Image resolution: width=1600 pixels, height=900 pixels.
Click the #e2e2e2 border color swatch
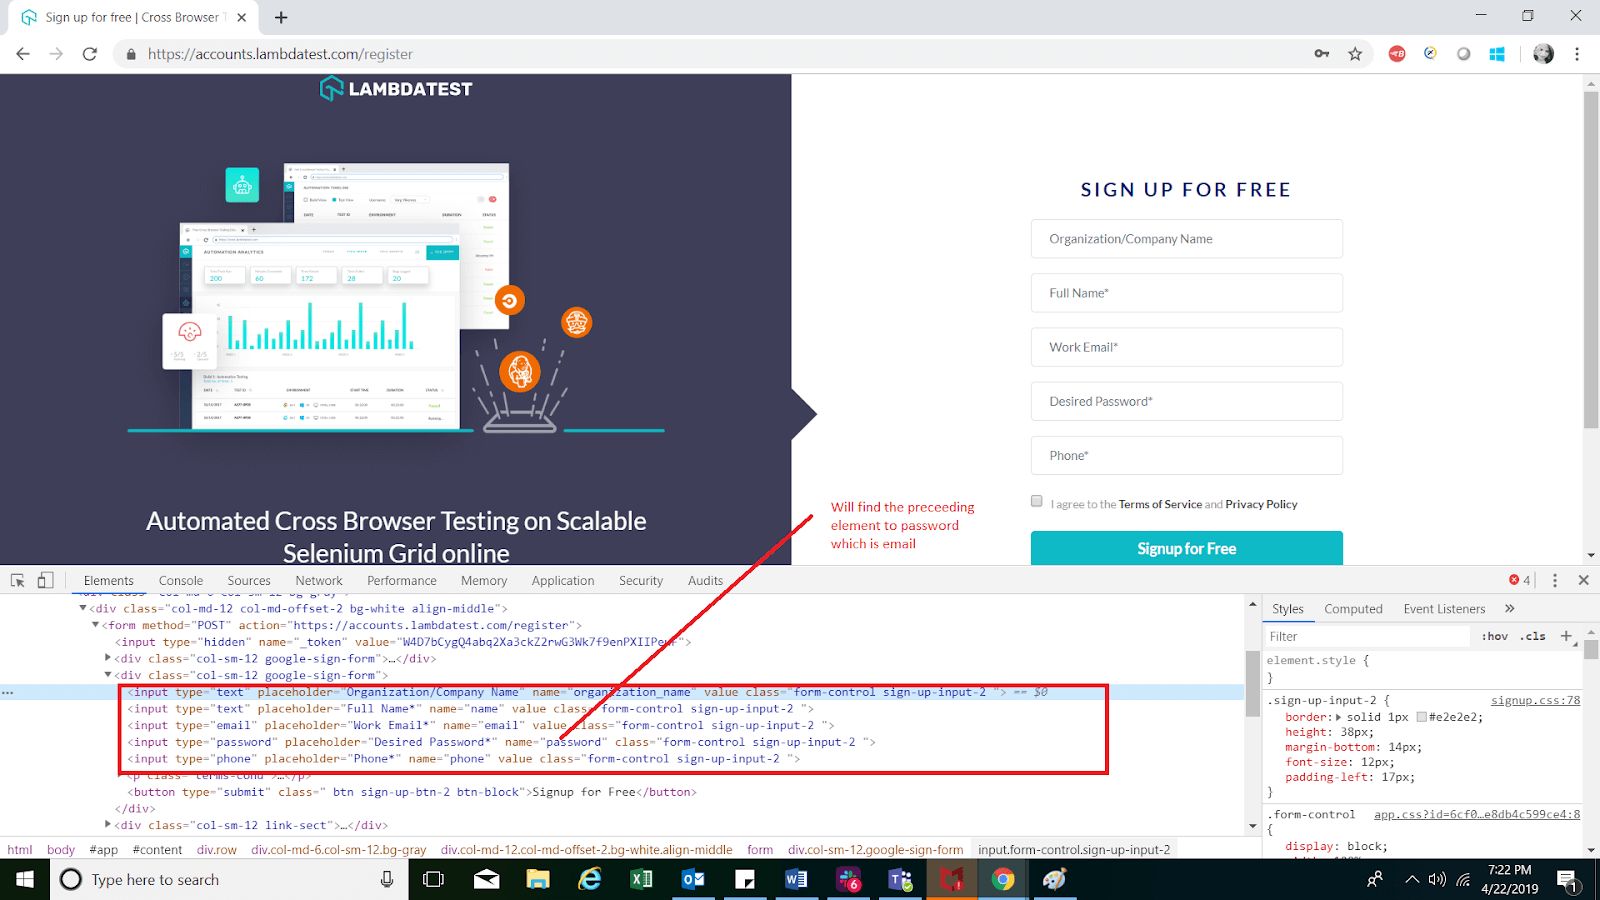1421,717
